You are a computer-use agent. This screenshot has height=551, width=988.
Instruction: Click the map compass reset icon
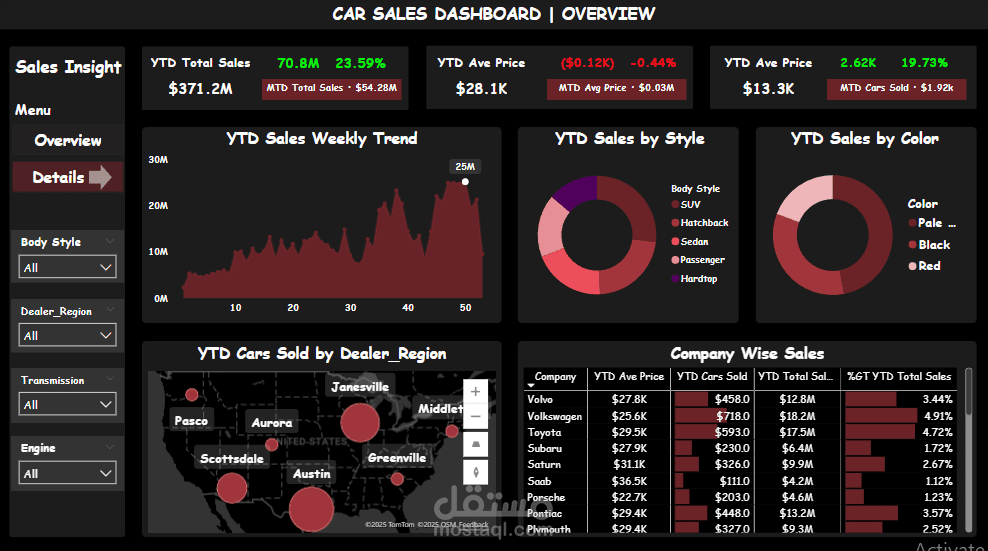[476, 472]
